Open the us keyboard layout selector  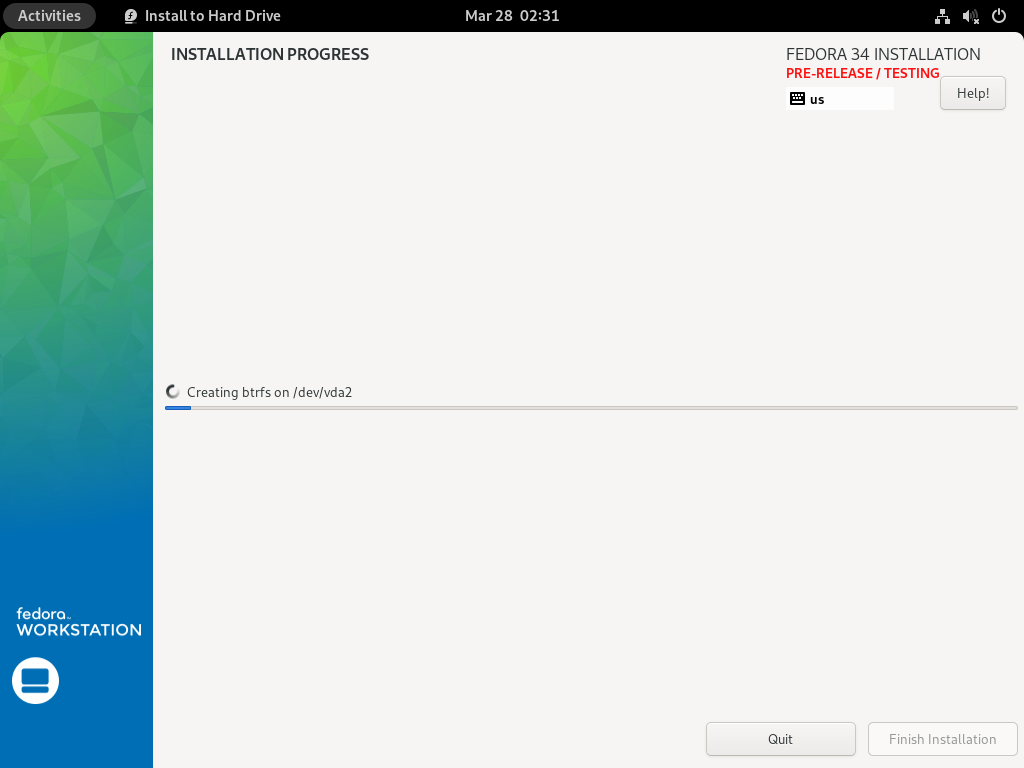pos(840,98)
